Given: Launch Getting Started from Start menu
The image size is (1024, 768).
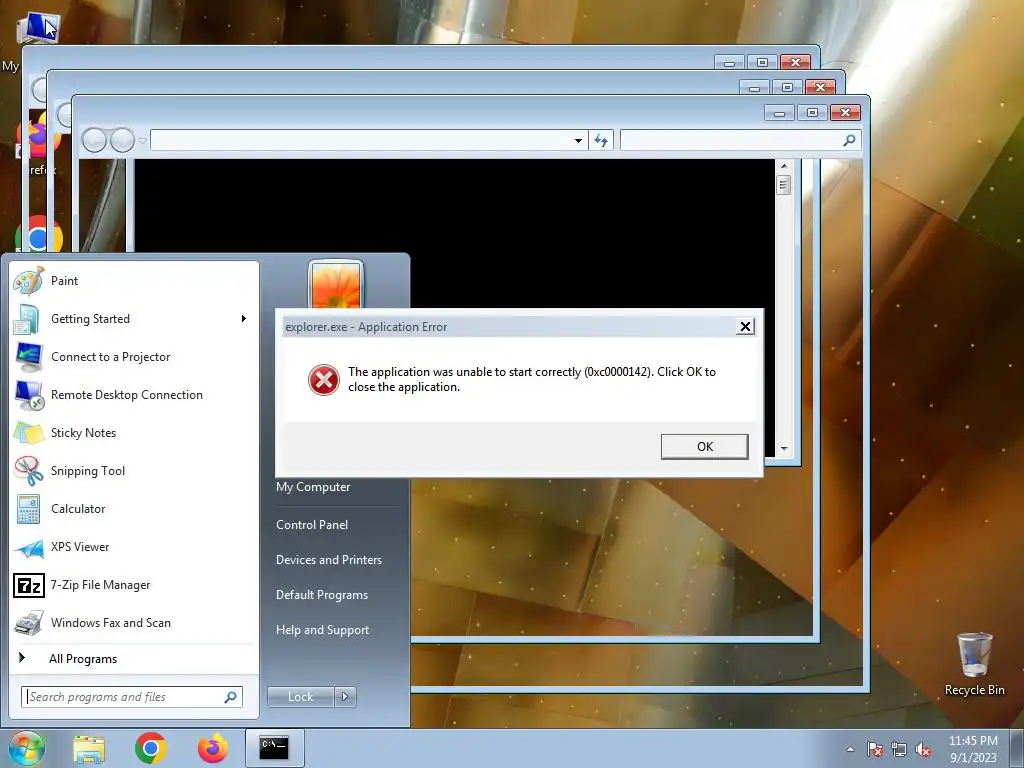Looking at the screenshot, I should point(134,319).
